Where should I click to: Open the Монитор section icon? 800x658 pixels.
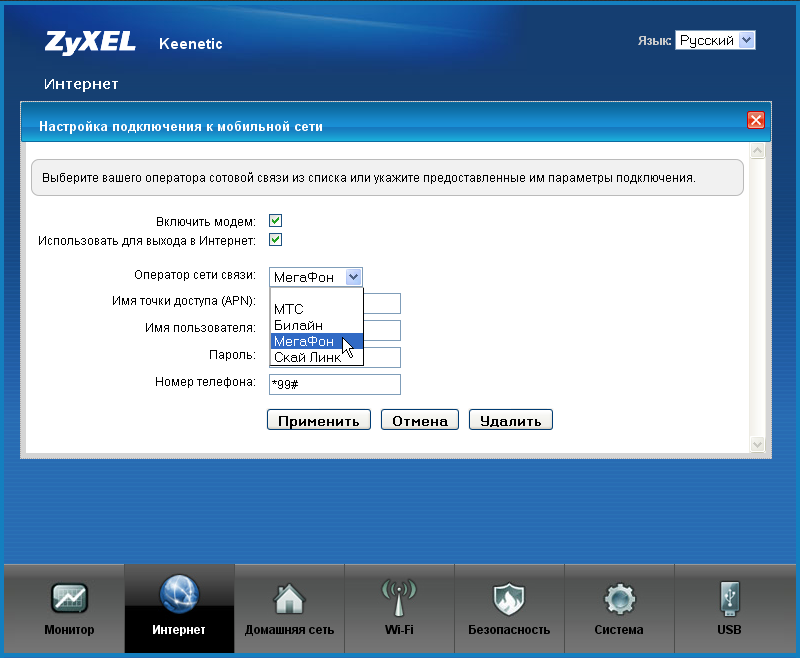(69, 598)
